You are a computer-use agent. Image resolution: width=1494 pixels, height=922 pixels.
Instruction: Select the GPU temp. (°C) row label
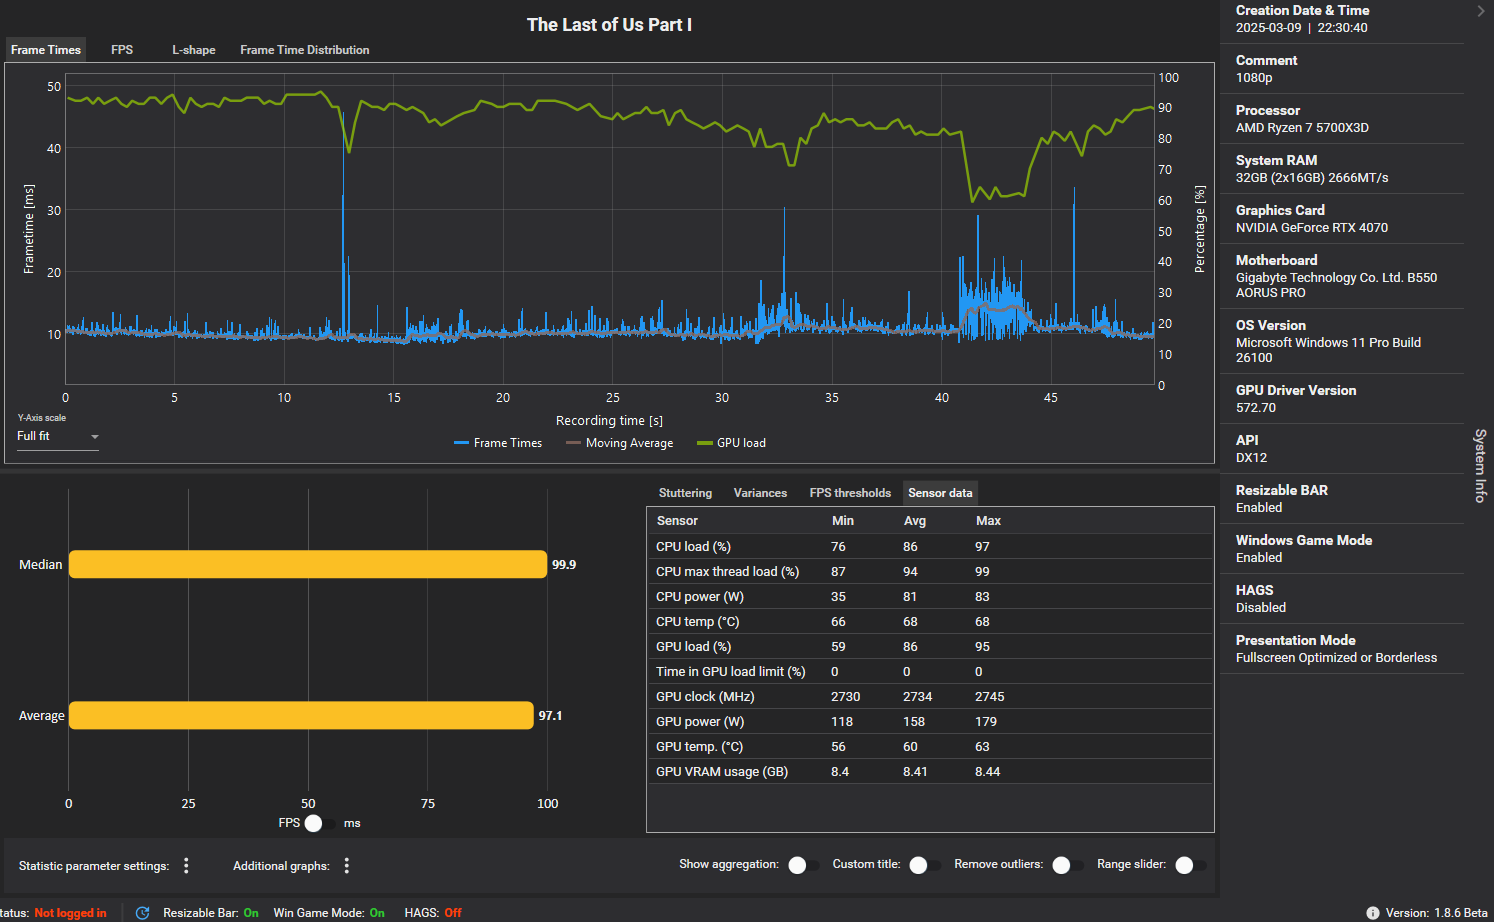tap(699, 747)
